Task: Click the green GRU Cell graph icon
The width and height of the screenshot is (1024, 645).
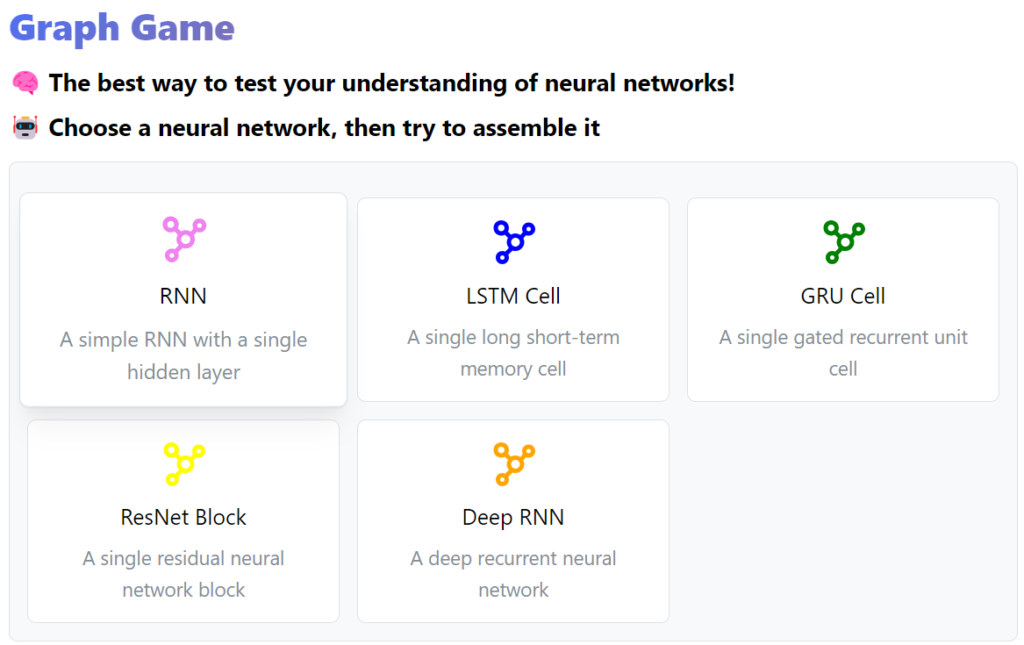Action: click(844, 242)
